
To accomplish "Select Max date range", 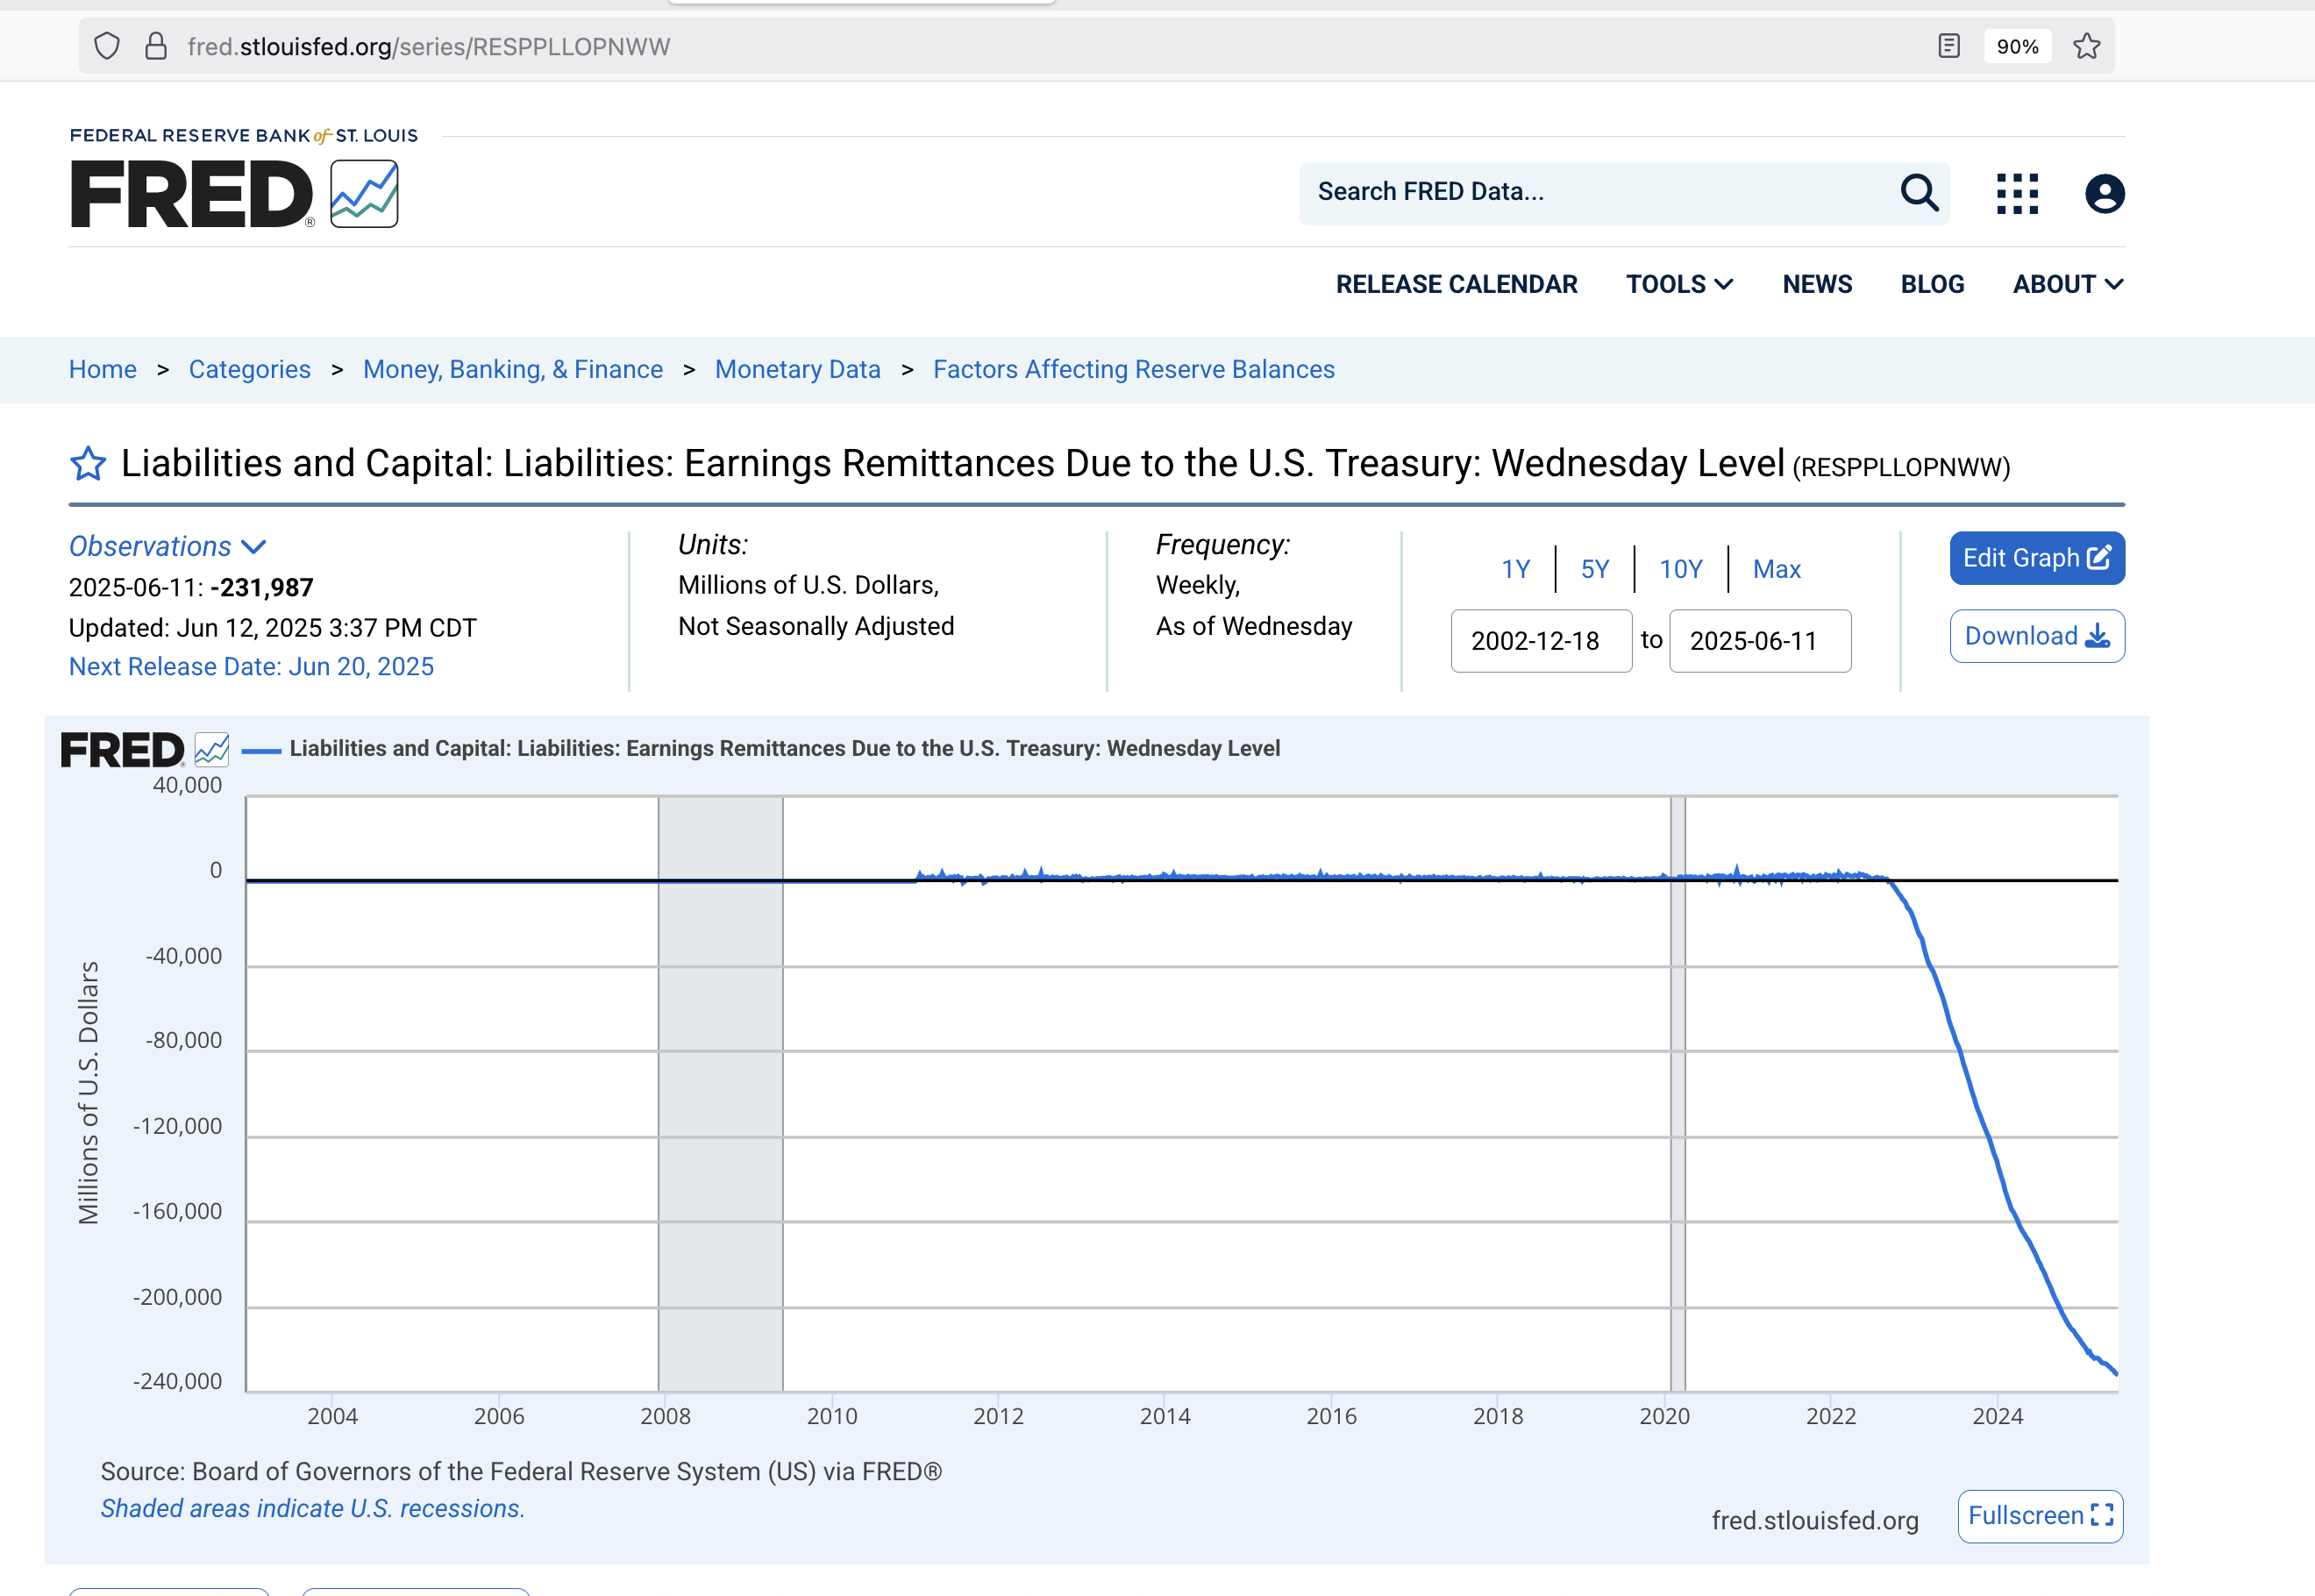I will (1776, 569).
